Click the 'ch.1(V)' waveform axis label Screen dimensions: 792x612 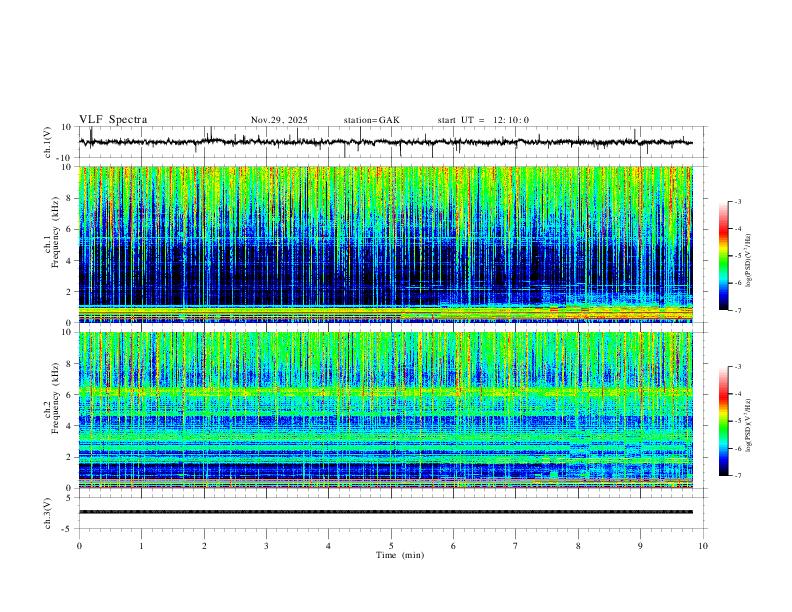tap(48, 142)
